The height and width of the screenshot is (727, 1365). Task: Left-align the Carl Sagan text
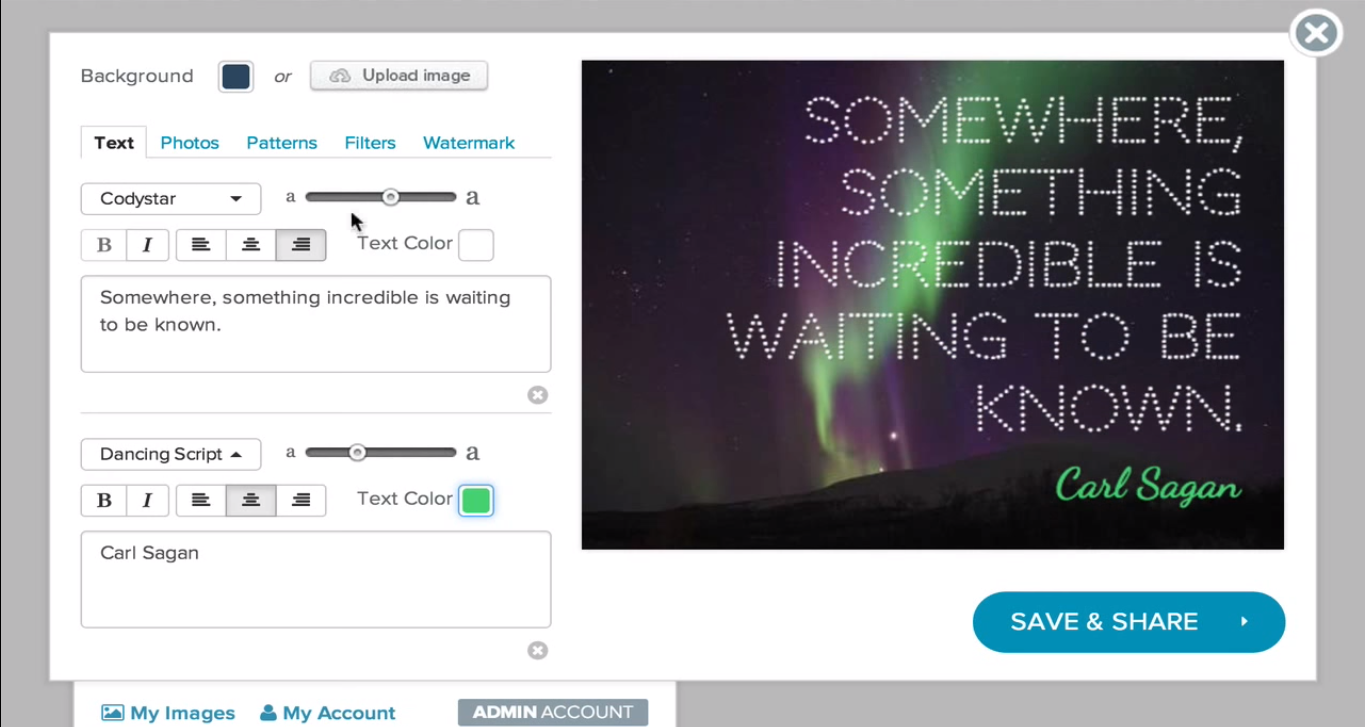coord(201,500)
